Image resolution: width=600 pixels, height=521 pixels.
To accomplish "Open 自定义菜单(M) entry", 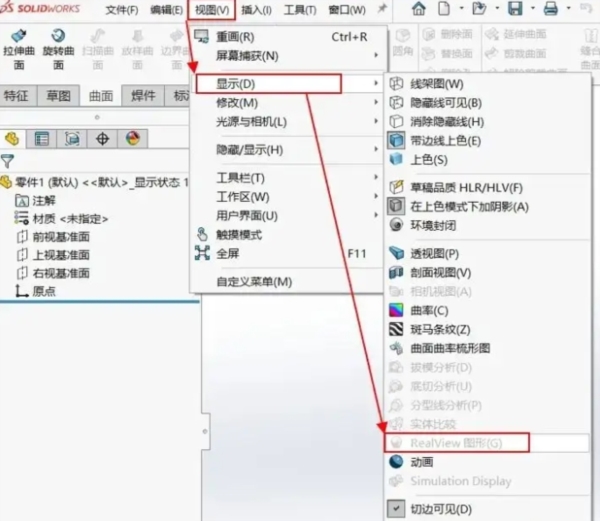I will (287, 282).
